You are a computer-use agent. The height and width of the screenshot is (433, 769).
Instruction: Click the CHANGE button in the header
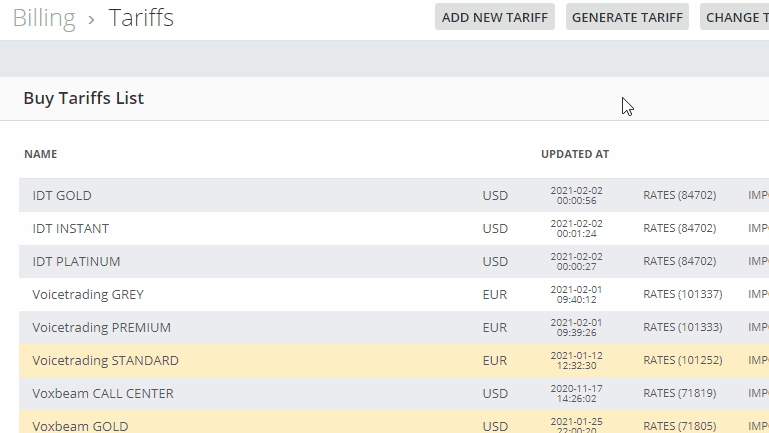[734, 17]
